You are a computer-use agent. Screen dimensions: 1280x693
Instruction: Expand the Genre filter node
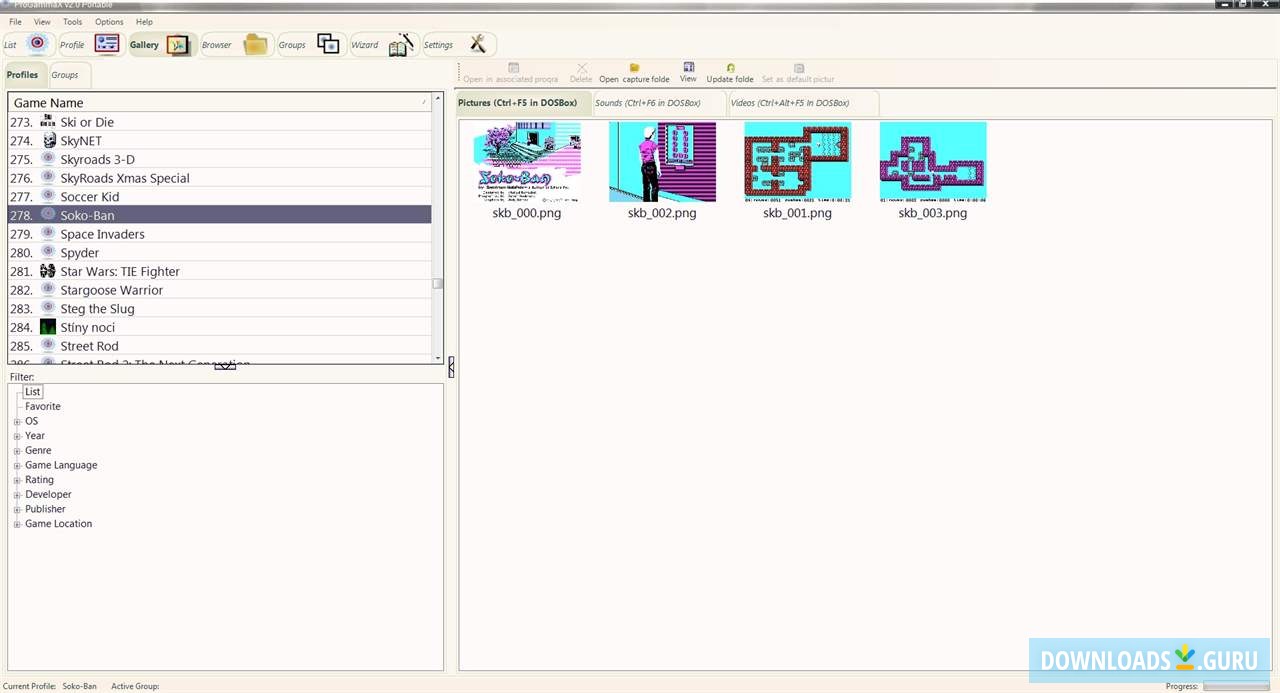click(17, 451)
